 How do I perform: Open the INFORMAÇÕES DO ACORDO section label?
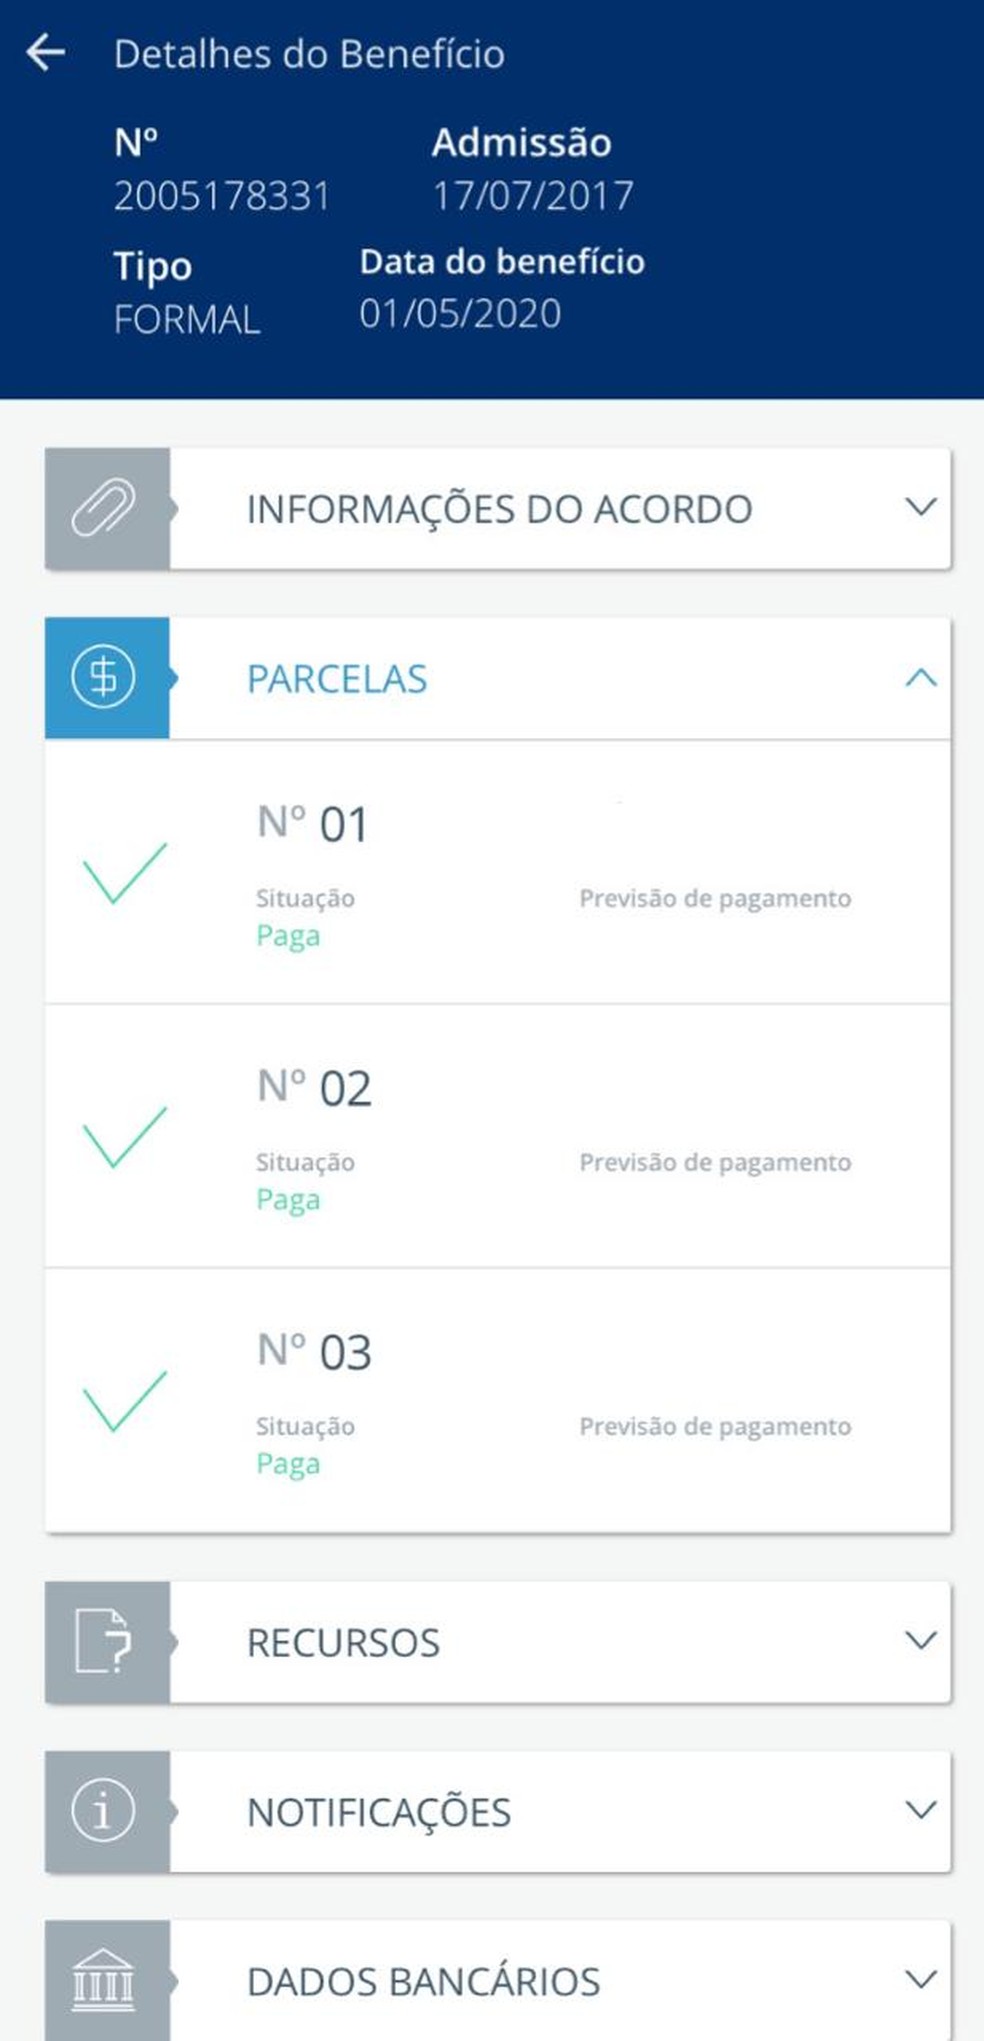[x=499, y=509]
